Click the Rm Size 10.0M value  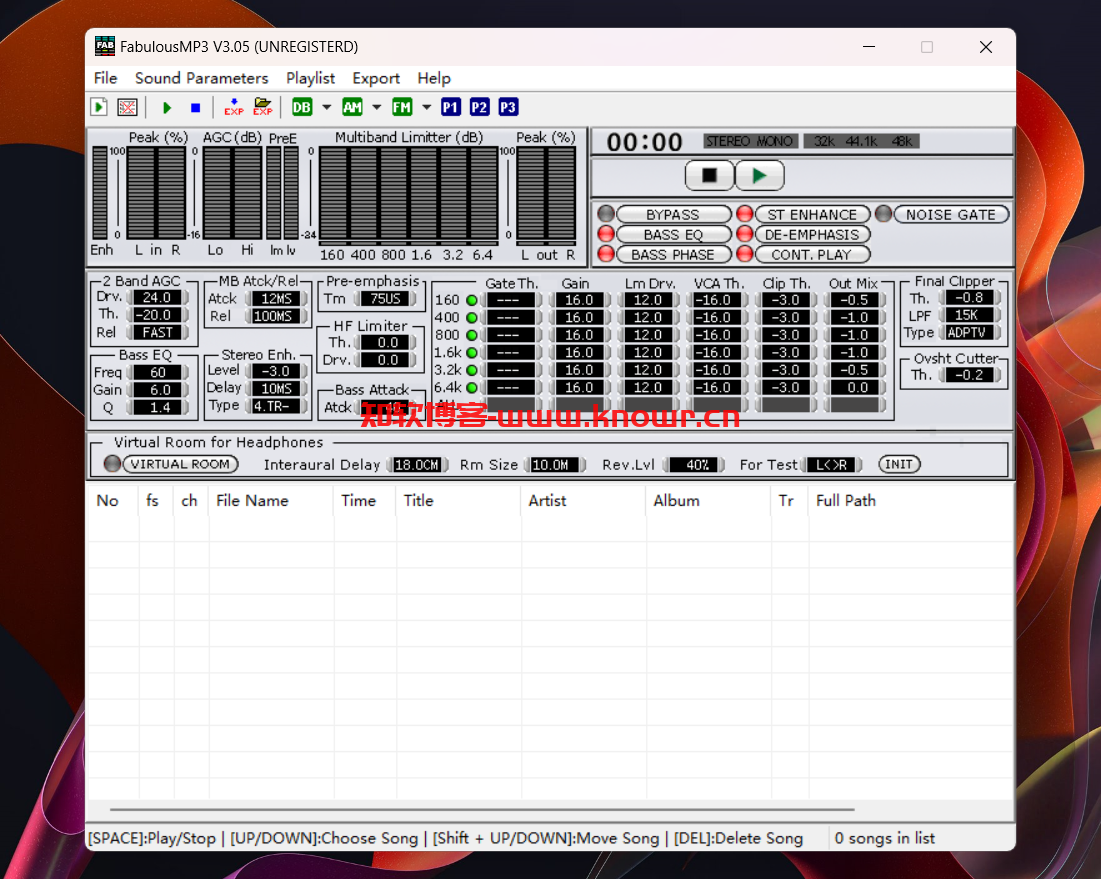click(x=555, y=464)
